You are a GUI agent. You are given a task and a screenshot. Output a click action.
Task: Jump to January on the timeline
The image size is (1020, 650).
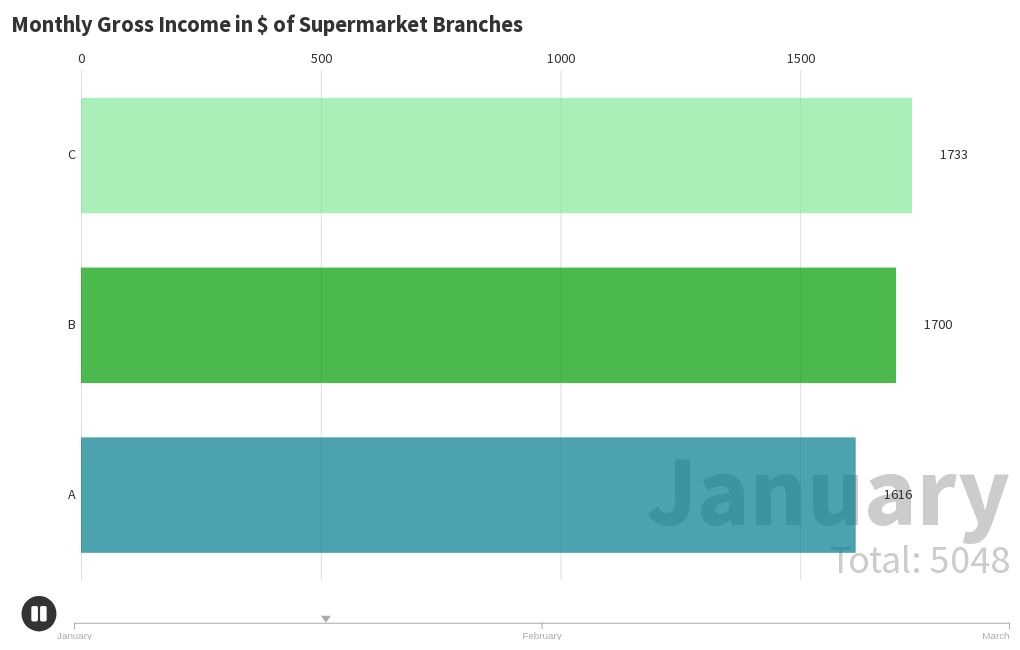tap(74, 635)
